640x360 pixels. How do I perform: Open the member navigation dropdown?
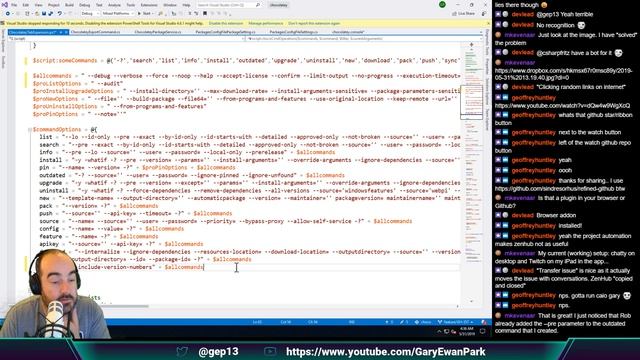point(364,39)
